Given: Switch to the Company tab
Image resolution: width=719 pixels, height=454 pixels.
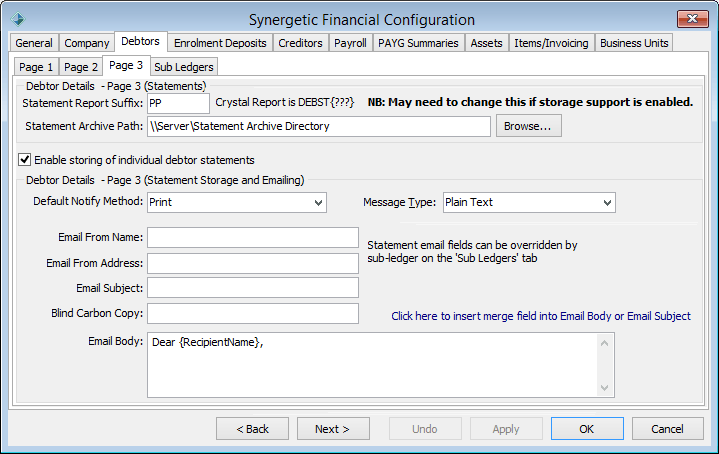Looking at the screenshot, I should tap(87, 43).
